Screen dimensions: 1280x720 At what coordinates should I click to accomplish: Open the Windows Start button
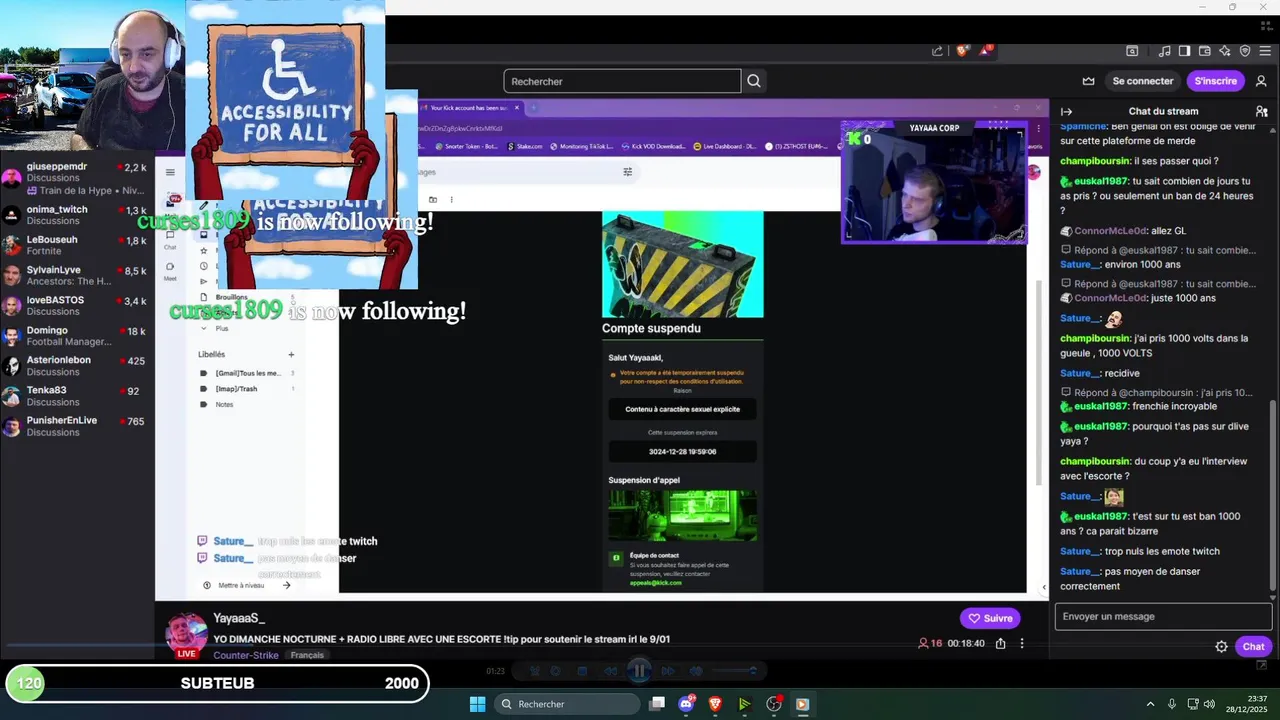(x=477, y=704)
